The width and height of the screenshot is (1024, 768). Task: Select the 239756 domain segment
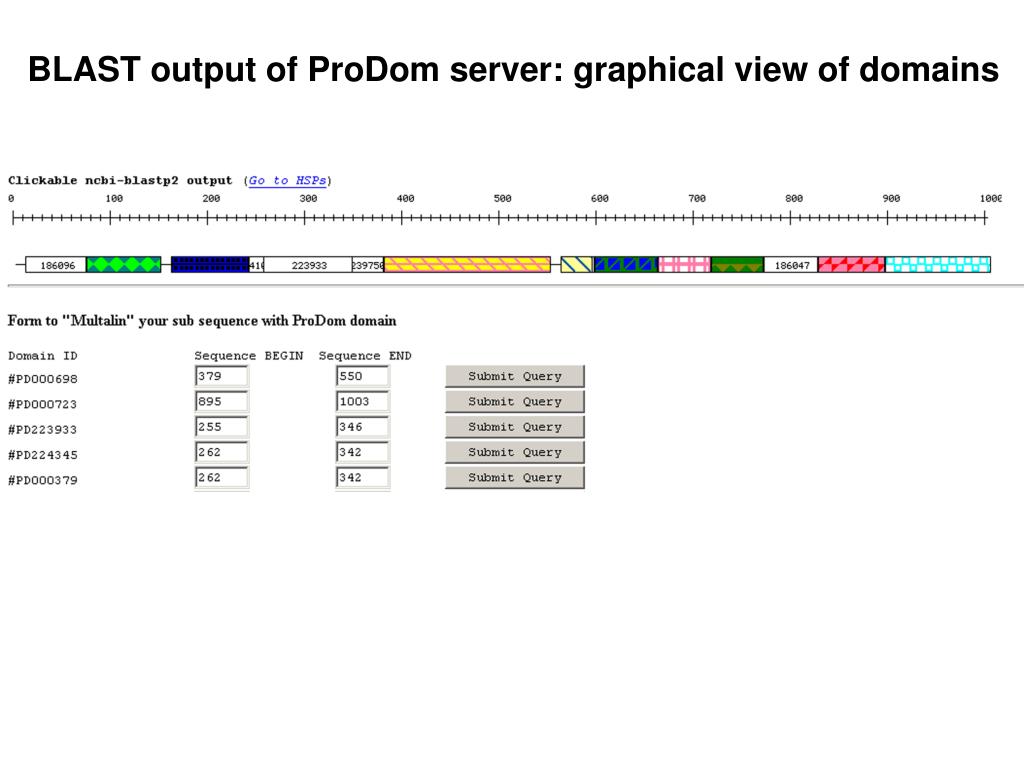(x=368, y=264)
